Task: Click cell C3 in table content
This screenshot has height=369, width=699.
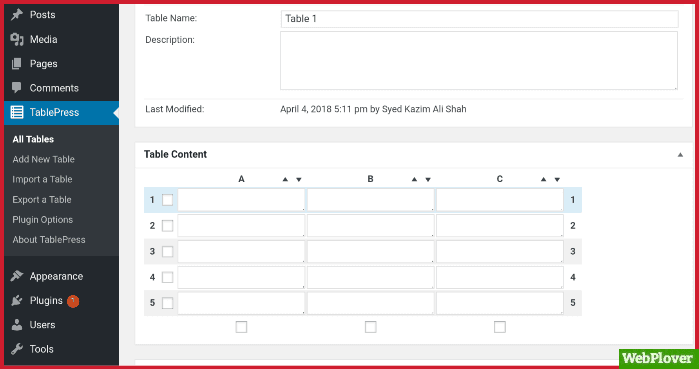Action: (x=500, y=251)
